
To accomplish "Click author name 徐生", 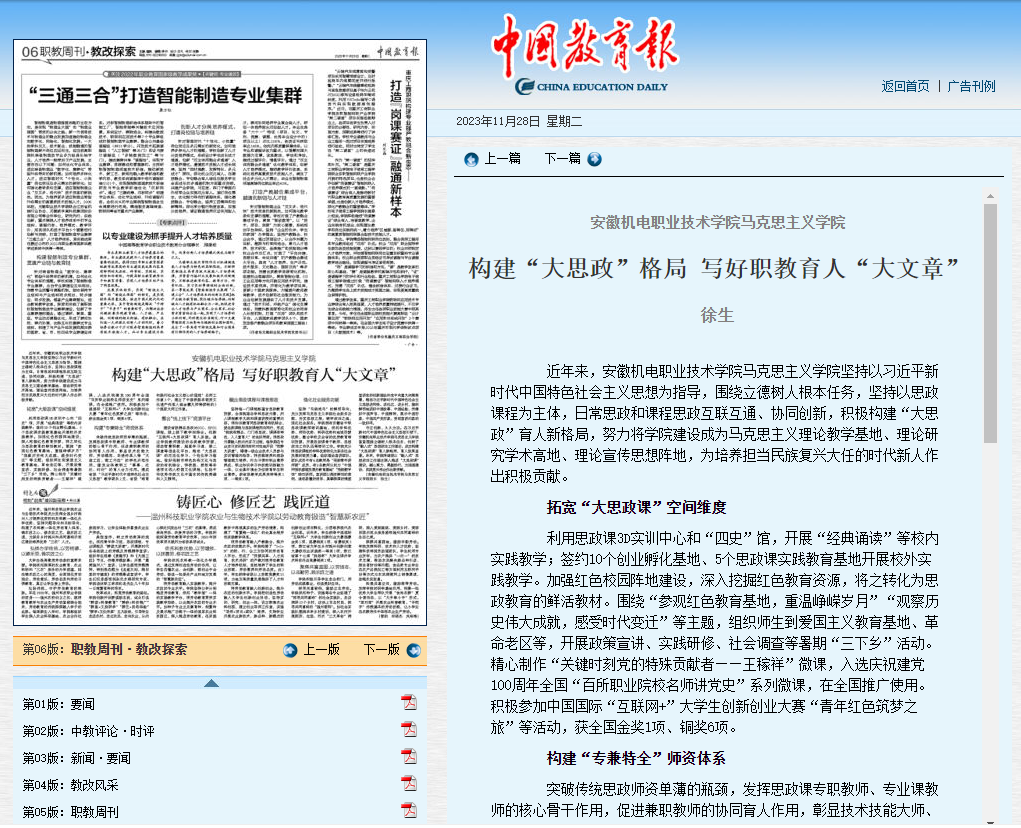I will pos(717,316).
